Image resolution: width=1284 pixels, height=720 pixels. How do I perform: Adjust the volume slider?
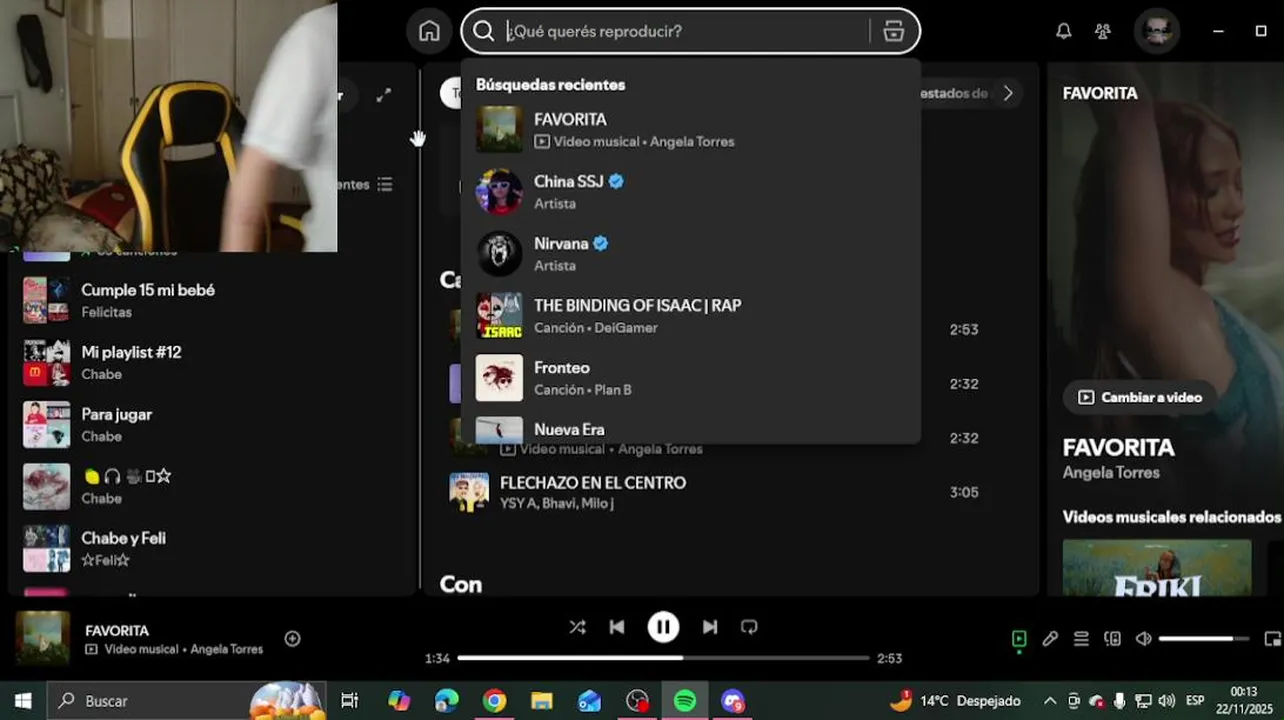(1204, 638)
